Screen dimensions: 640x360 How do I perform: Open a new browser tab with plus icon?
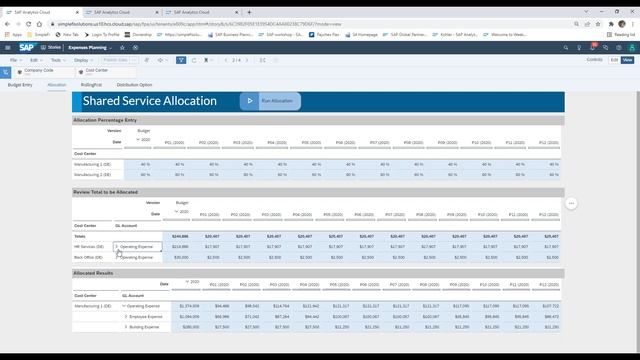coord(249,12)
